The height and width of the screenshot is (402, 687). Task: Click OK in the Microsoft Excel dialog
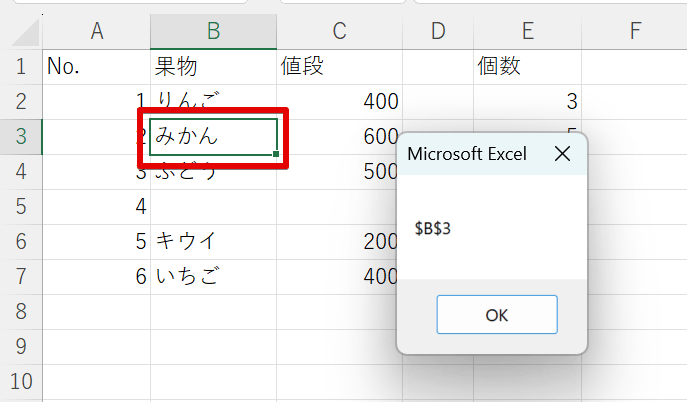(497, 314)
